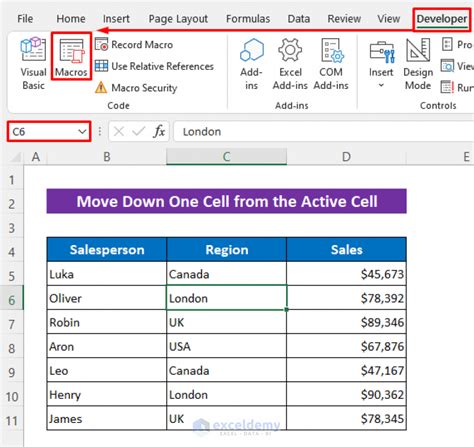
Task: Select column B header
Action: click(x=107, y=157)
